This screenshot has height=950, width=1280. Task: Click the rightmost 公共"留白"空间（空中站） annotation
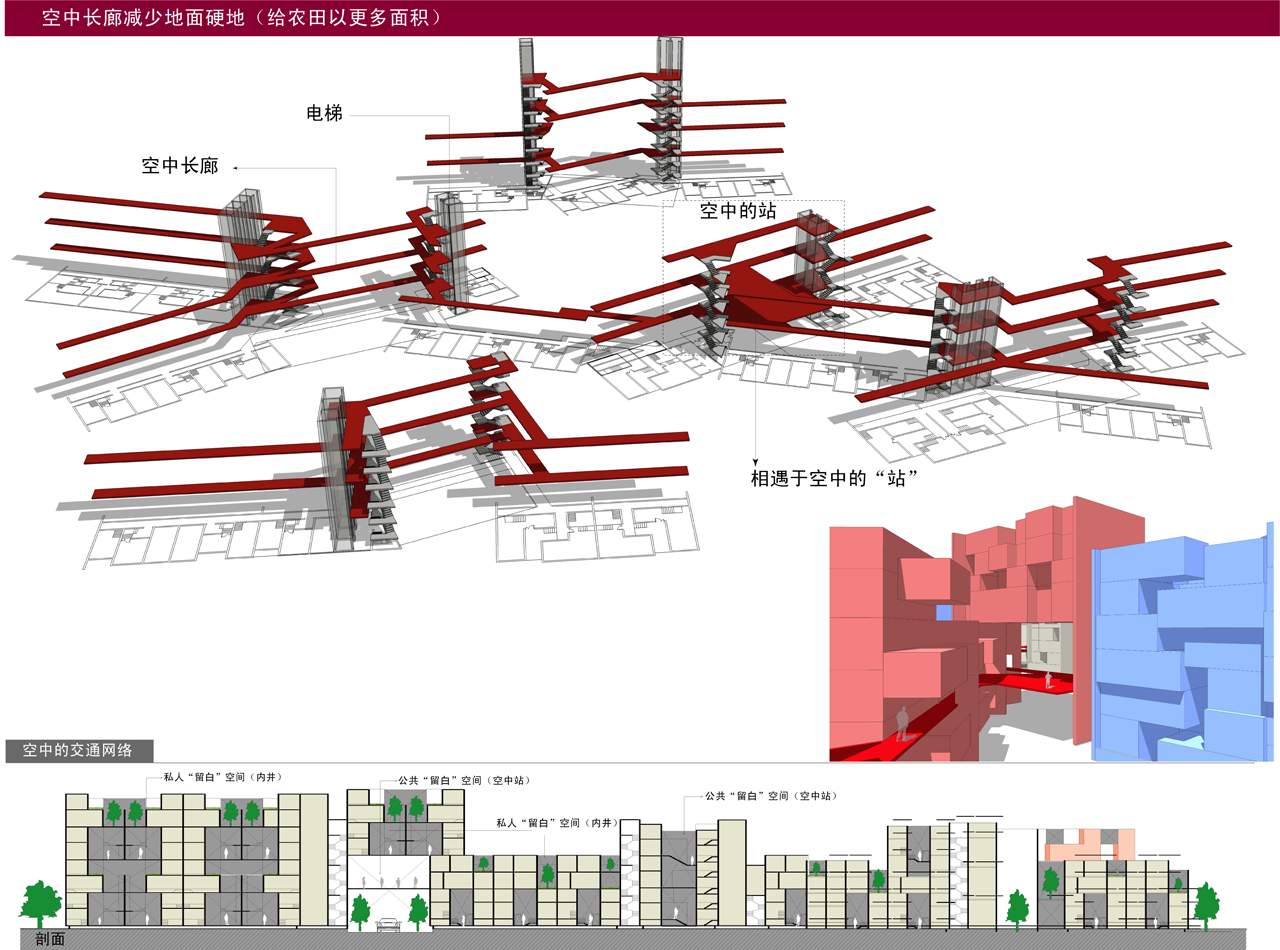coord(770,796)
